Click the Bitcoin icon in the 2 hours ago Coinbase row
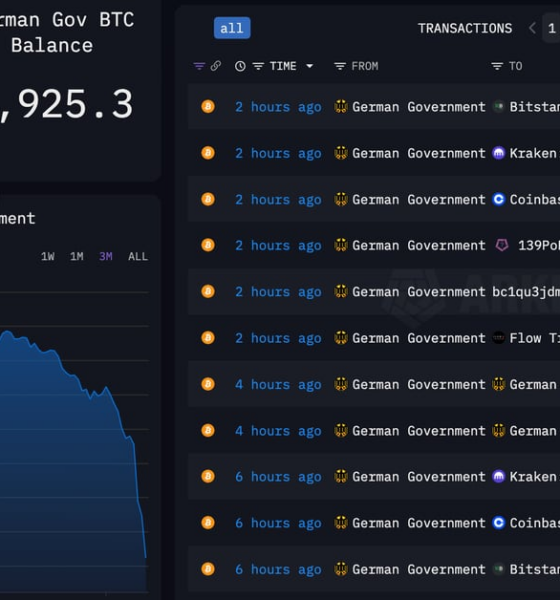This screenshot has width=560, height=600. click(x=208, y=199)
